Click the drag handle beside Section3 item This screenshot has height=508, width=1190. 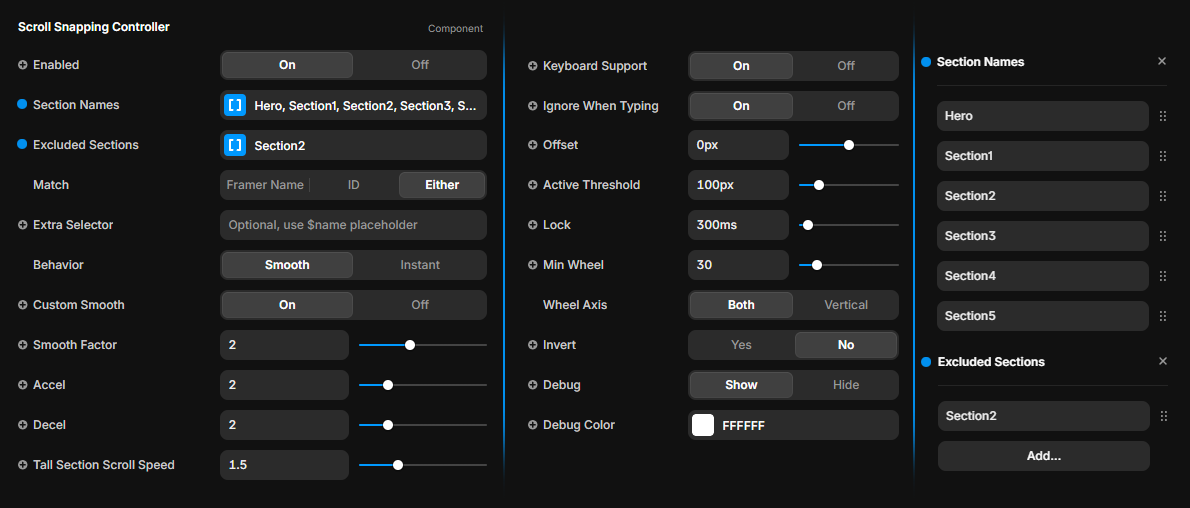coord(1163,236)
